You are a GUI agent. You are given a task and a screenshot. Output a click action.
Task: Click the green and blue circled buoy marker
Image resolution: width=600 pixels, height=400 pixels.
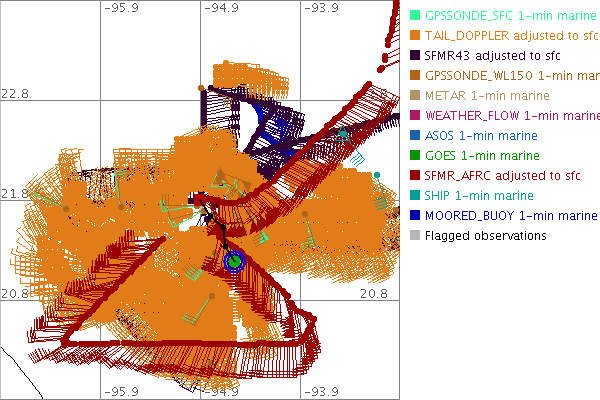(234, 261)
